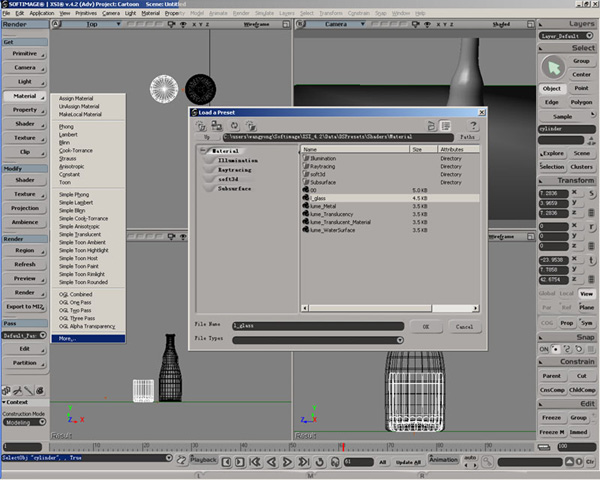Click the Paths button

pos(467,137)
